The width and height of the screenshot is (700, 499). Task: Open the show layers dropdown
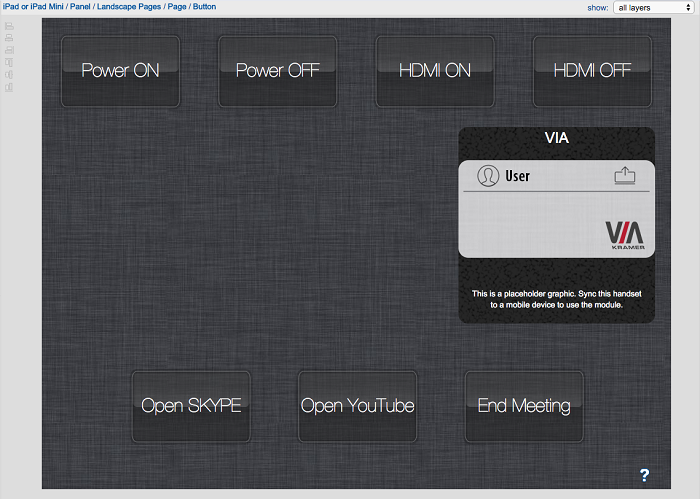(654, 8)
